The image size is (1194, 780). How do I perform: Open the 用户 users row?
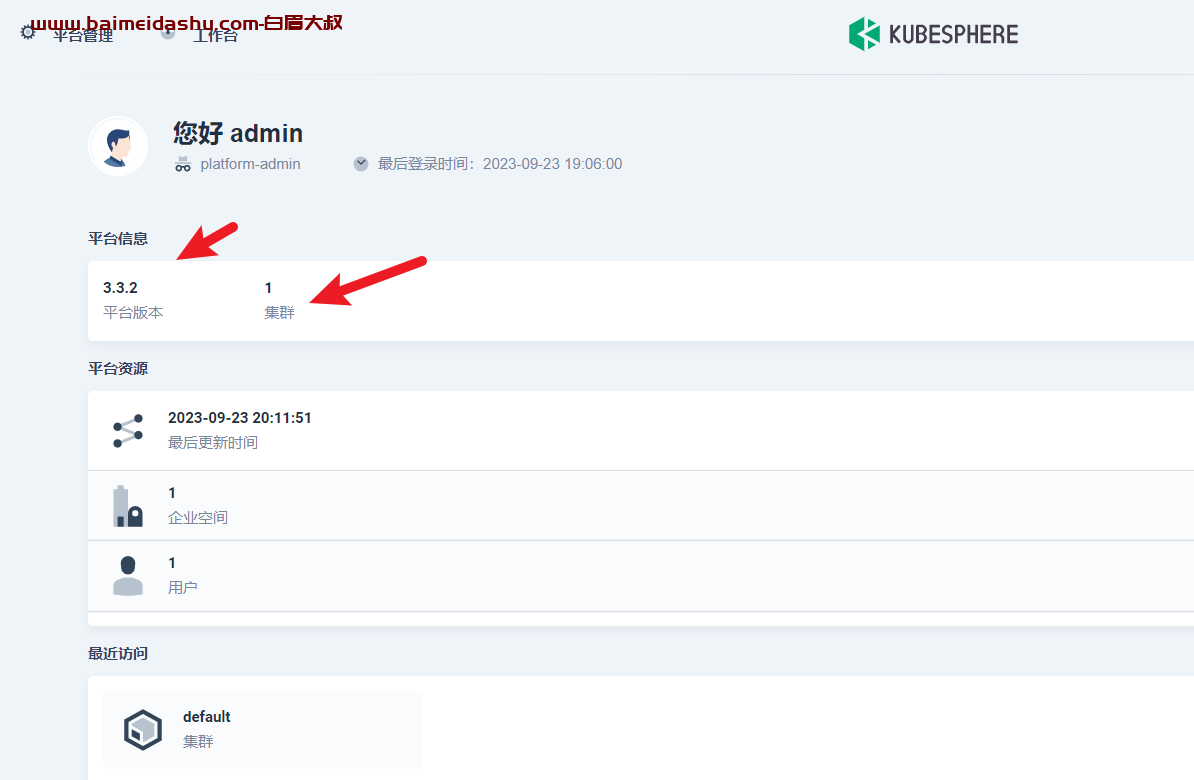[x=640, y=576]
